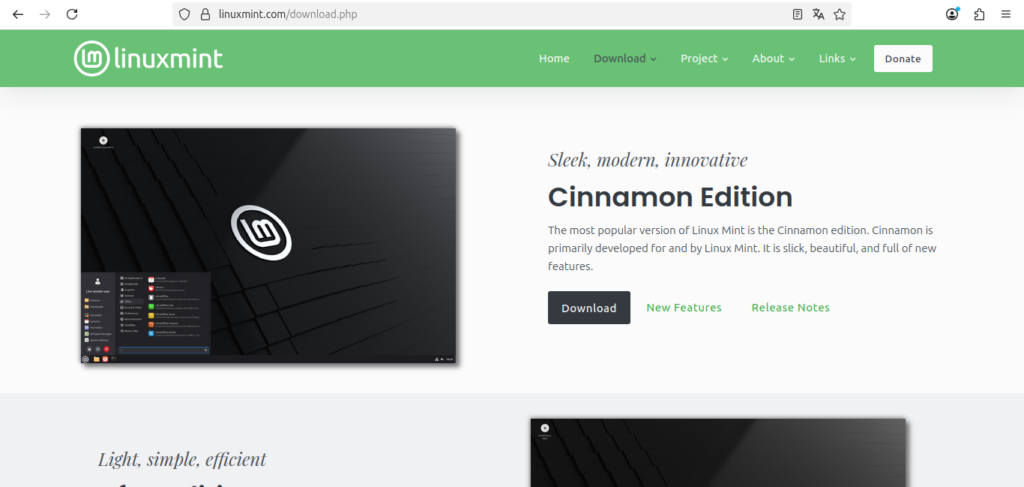Screen dimensions: 1024x487
Task: Reload the page with refresh icon
Action: 72,15
